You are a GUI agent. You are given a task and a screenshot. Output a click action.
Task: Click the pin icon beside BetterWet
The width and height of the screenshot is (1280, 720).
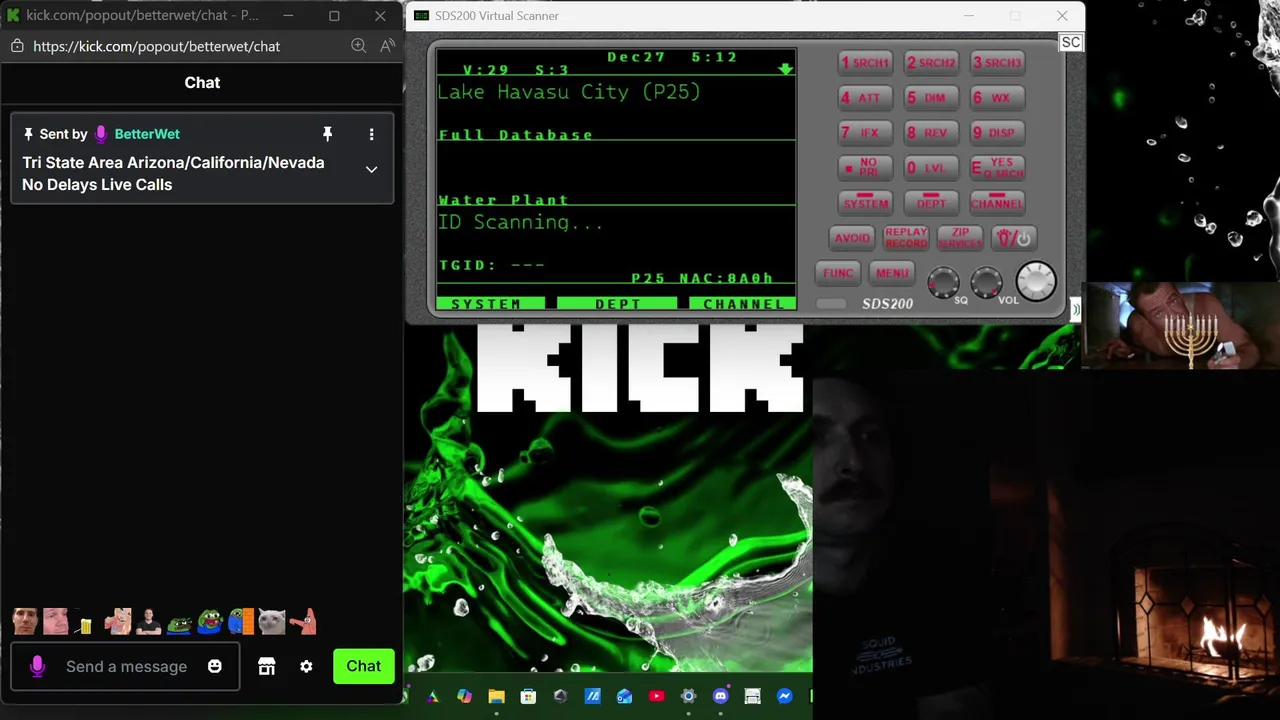tap(327, 134)
